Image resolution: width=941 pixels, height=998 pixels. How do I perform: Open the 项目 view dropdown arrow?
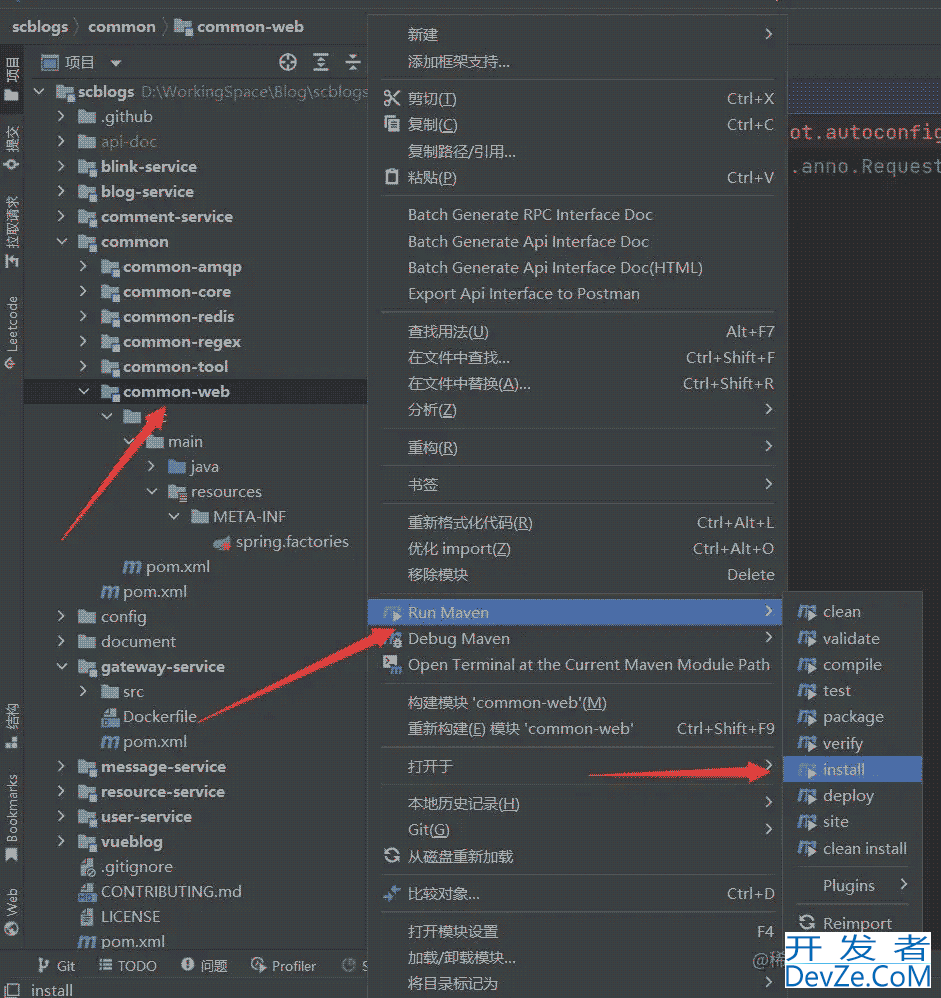pos(115,63)
